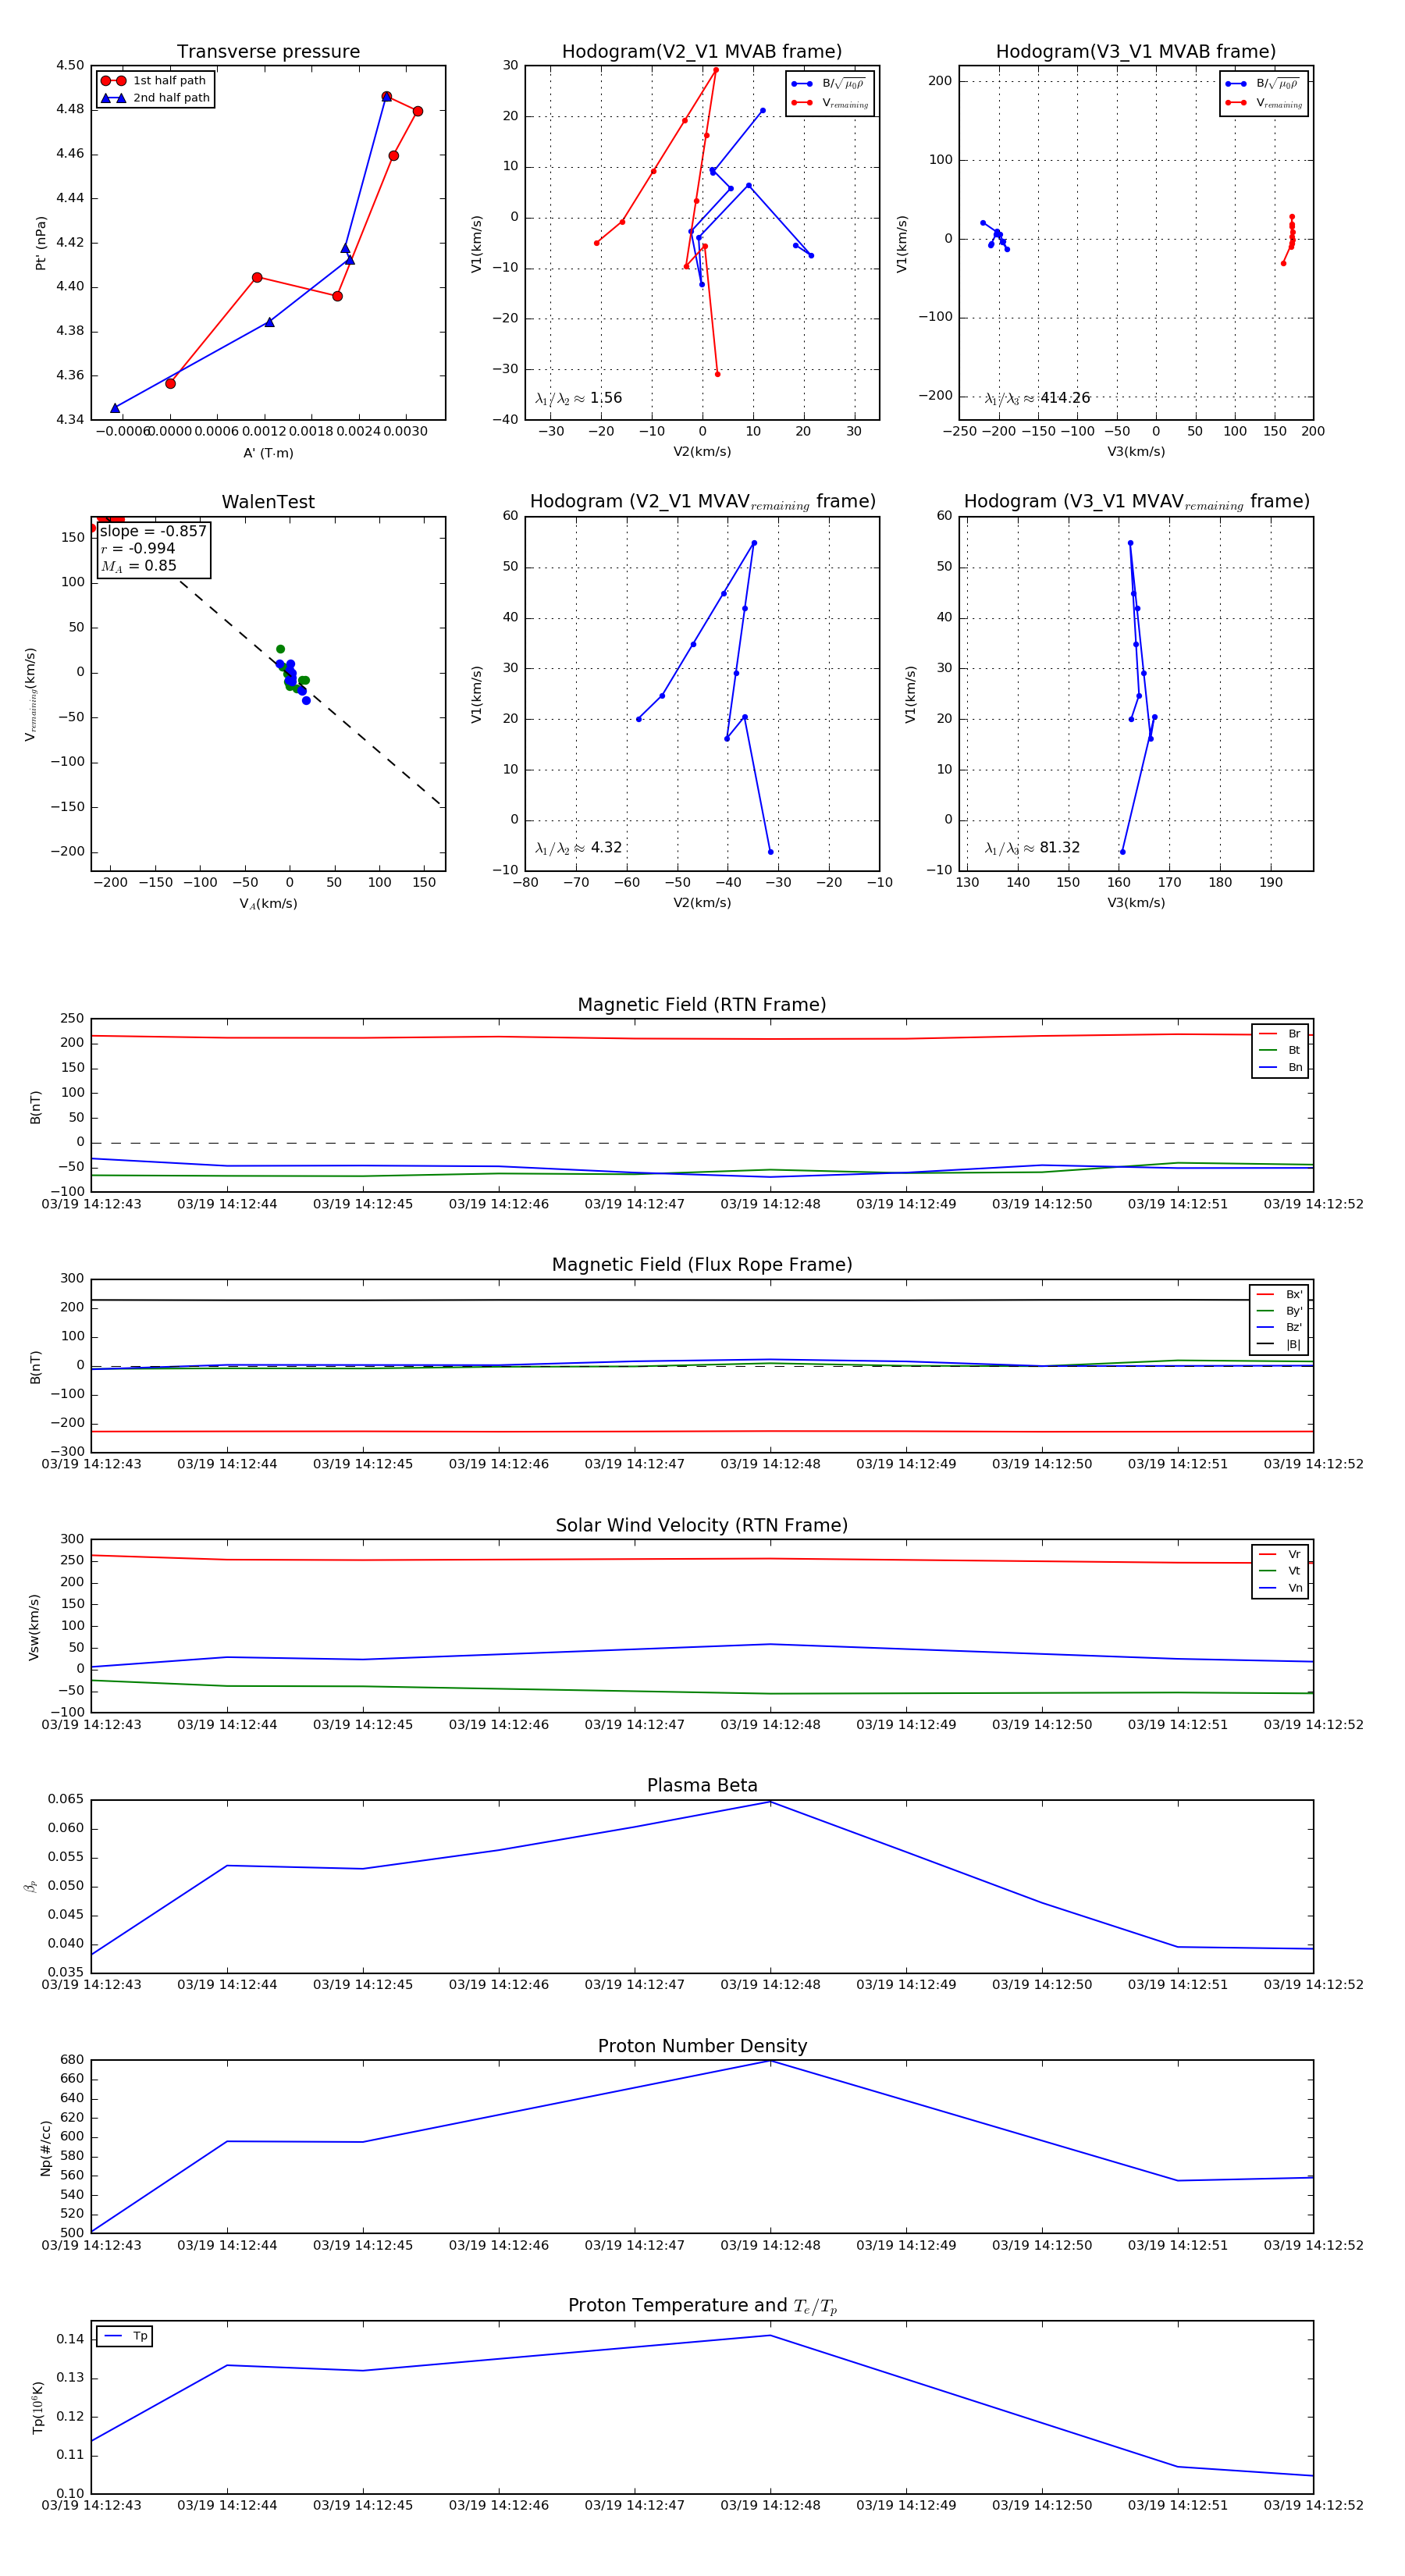Select the Bn legend entry

pos(1280,1068)
